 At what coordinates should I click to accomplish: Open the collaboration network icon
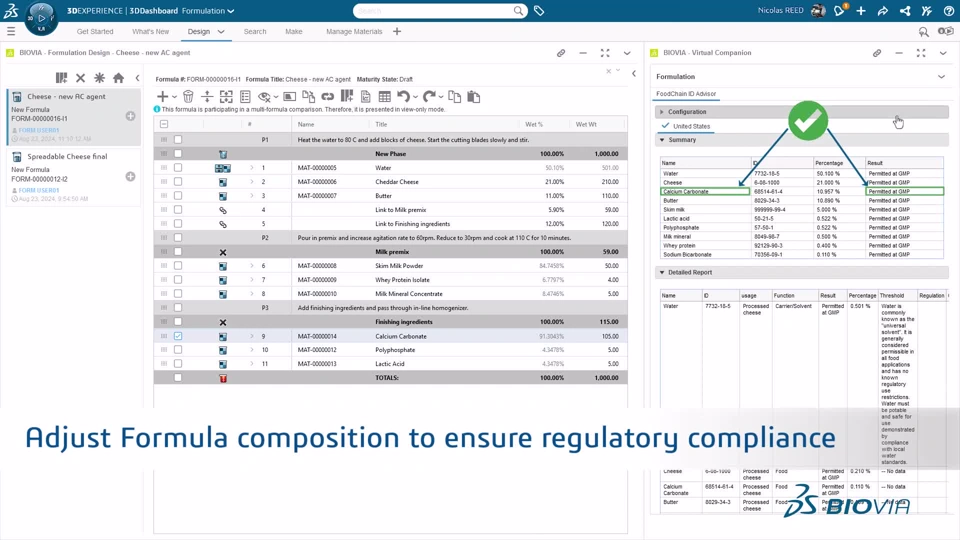(905, 10)
